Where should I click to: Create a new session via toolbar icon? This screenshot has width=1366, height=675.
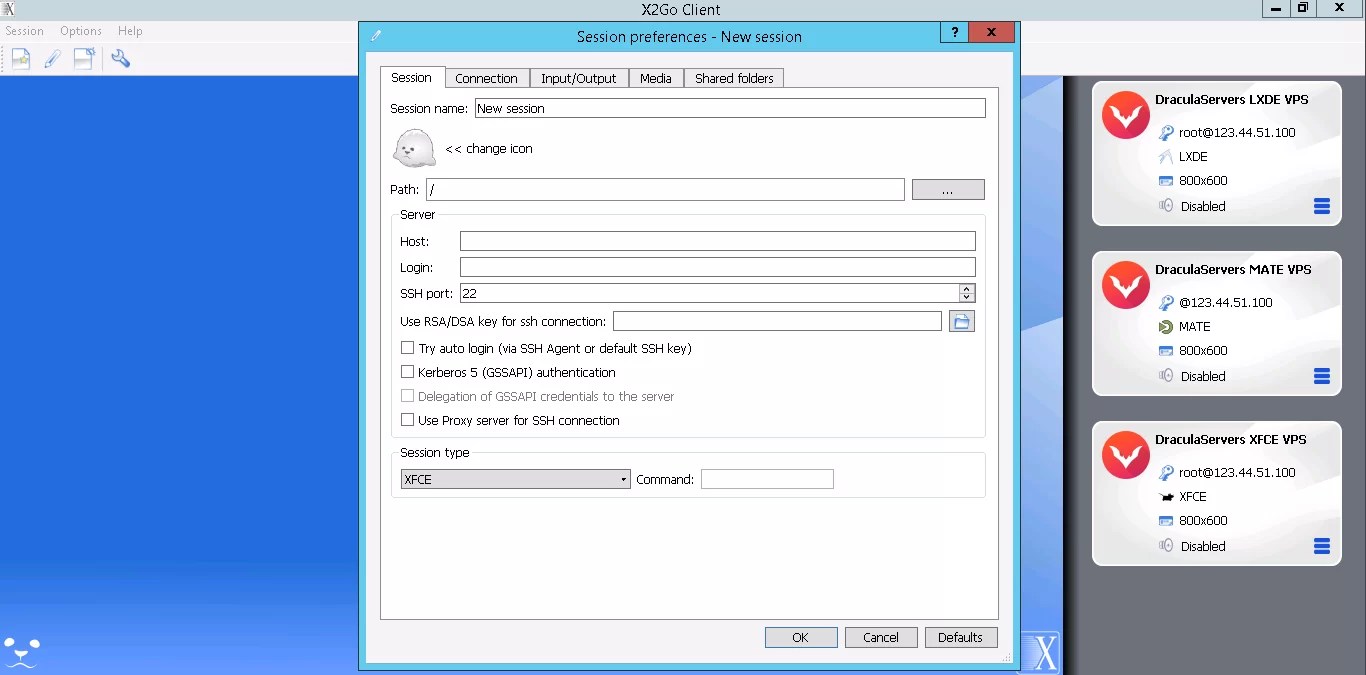[x=20, y=58]
